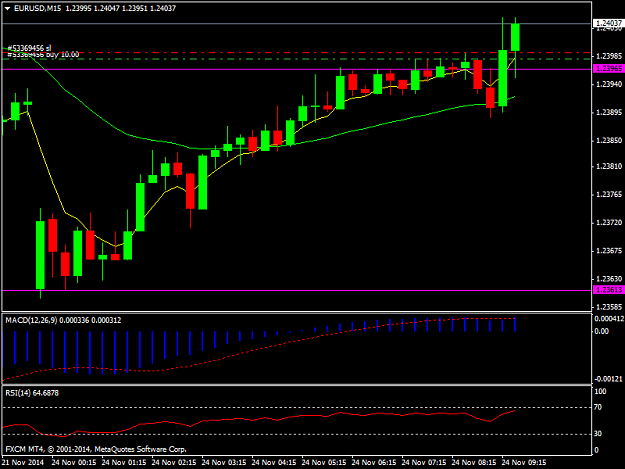
Task: Click the 1.23675 price axis label
Action: (x=609, y=251)
